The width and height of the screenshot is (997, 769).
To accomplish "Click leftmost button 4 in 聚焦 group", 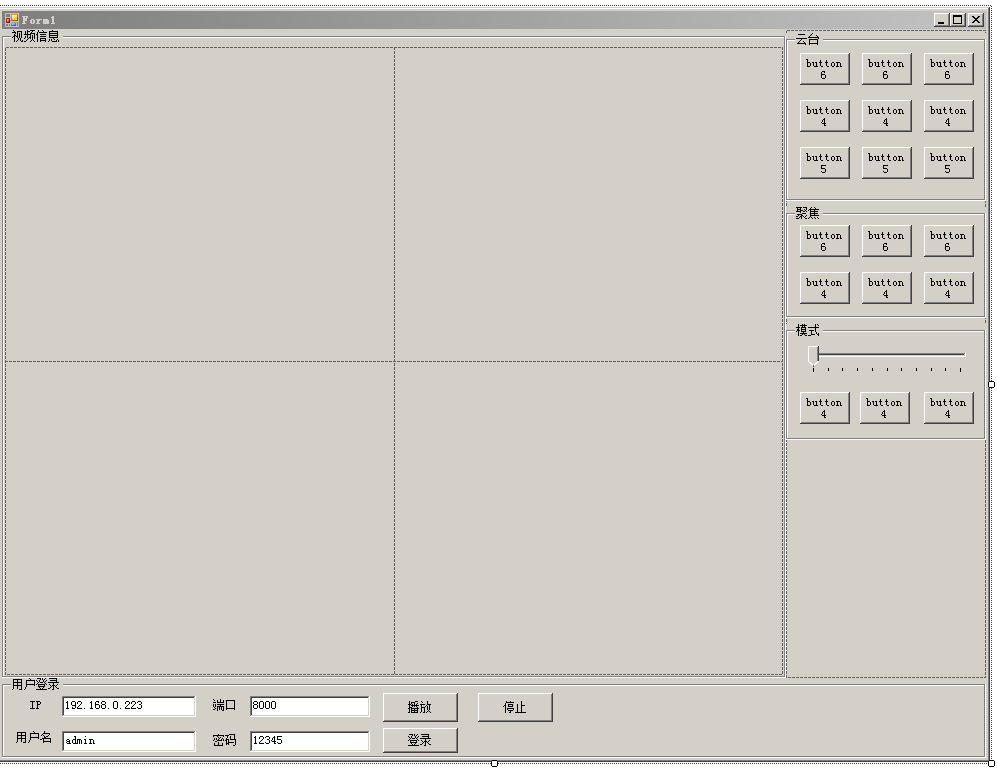I will pos(824,288).
